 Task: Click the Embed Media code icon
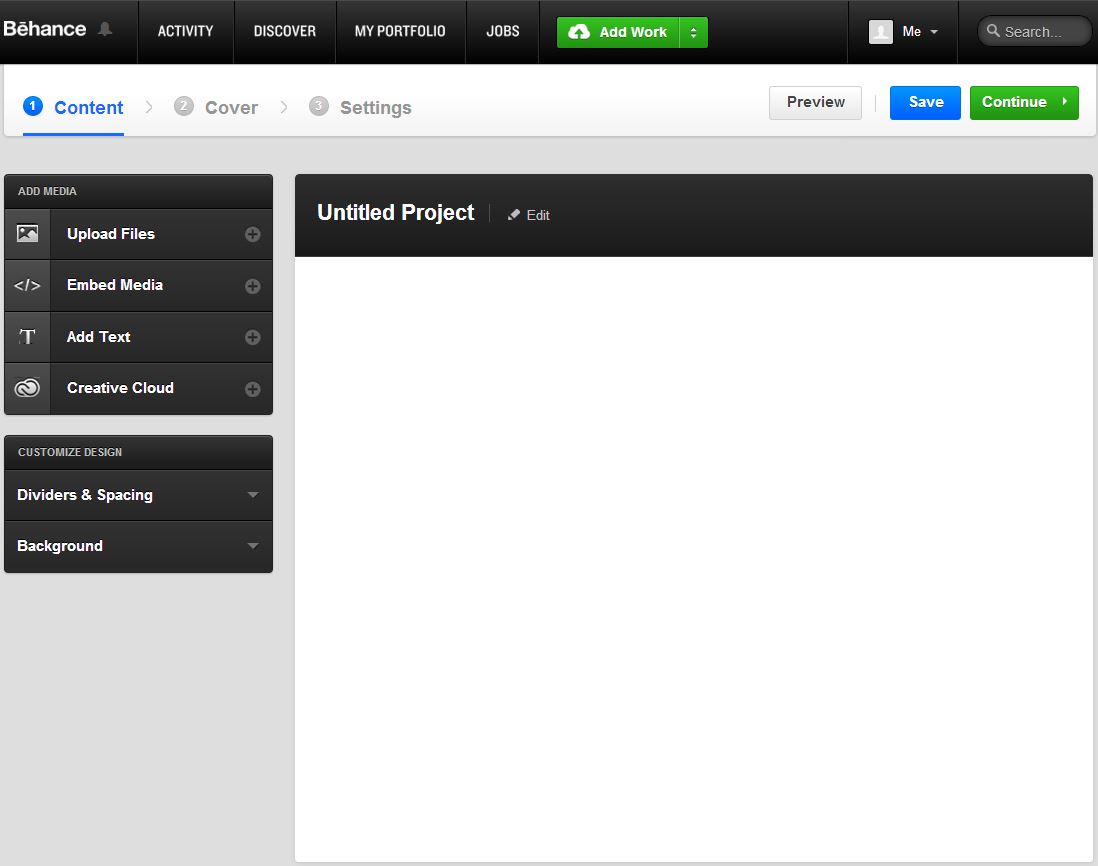(x=27, y=286)
